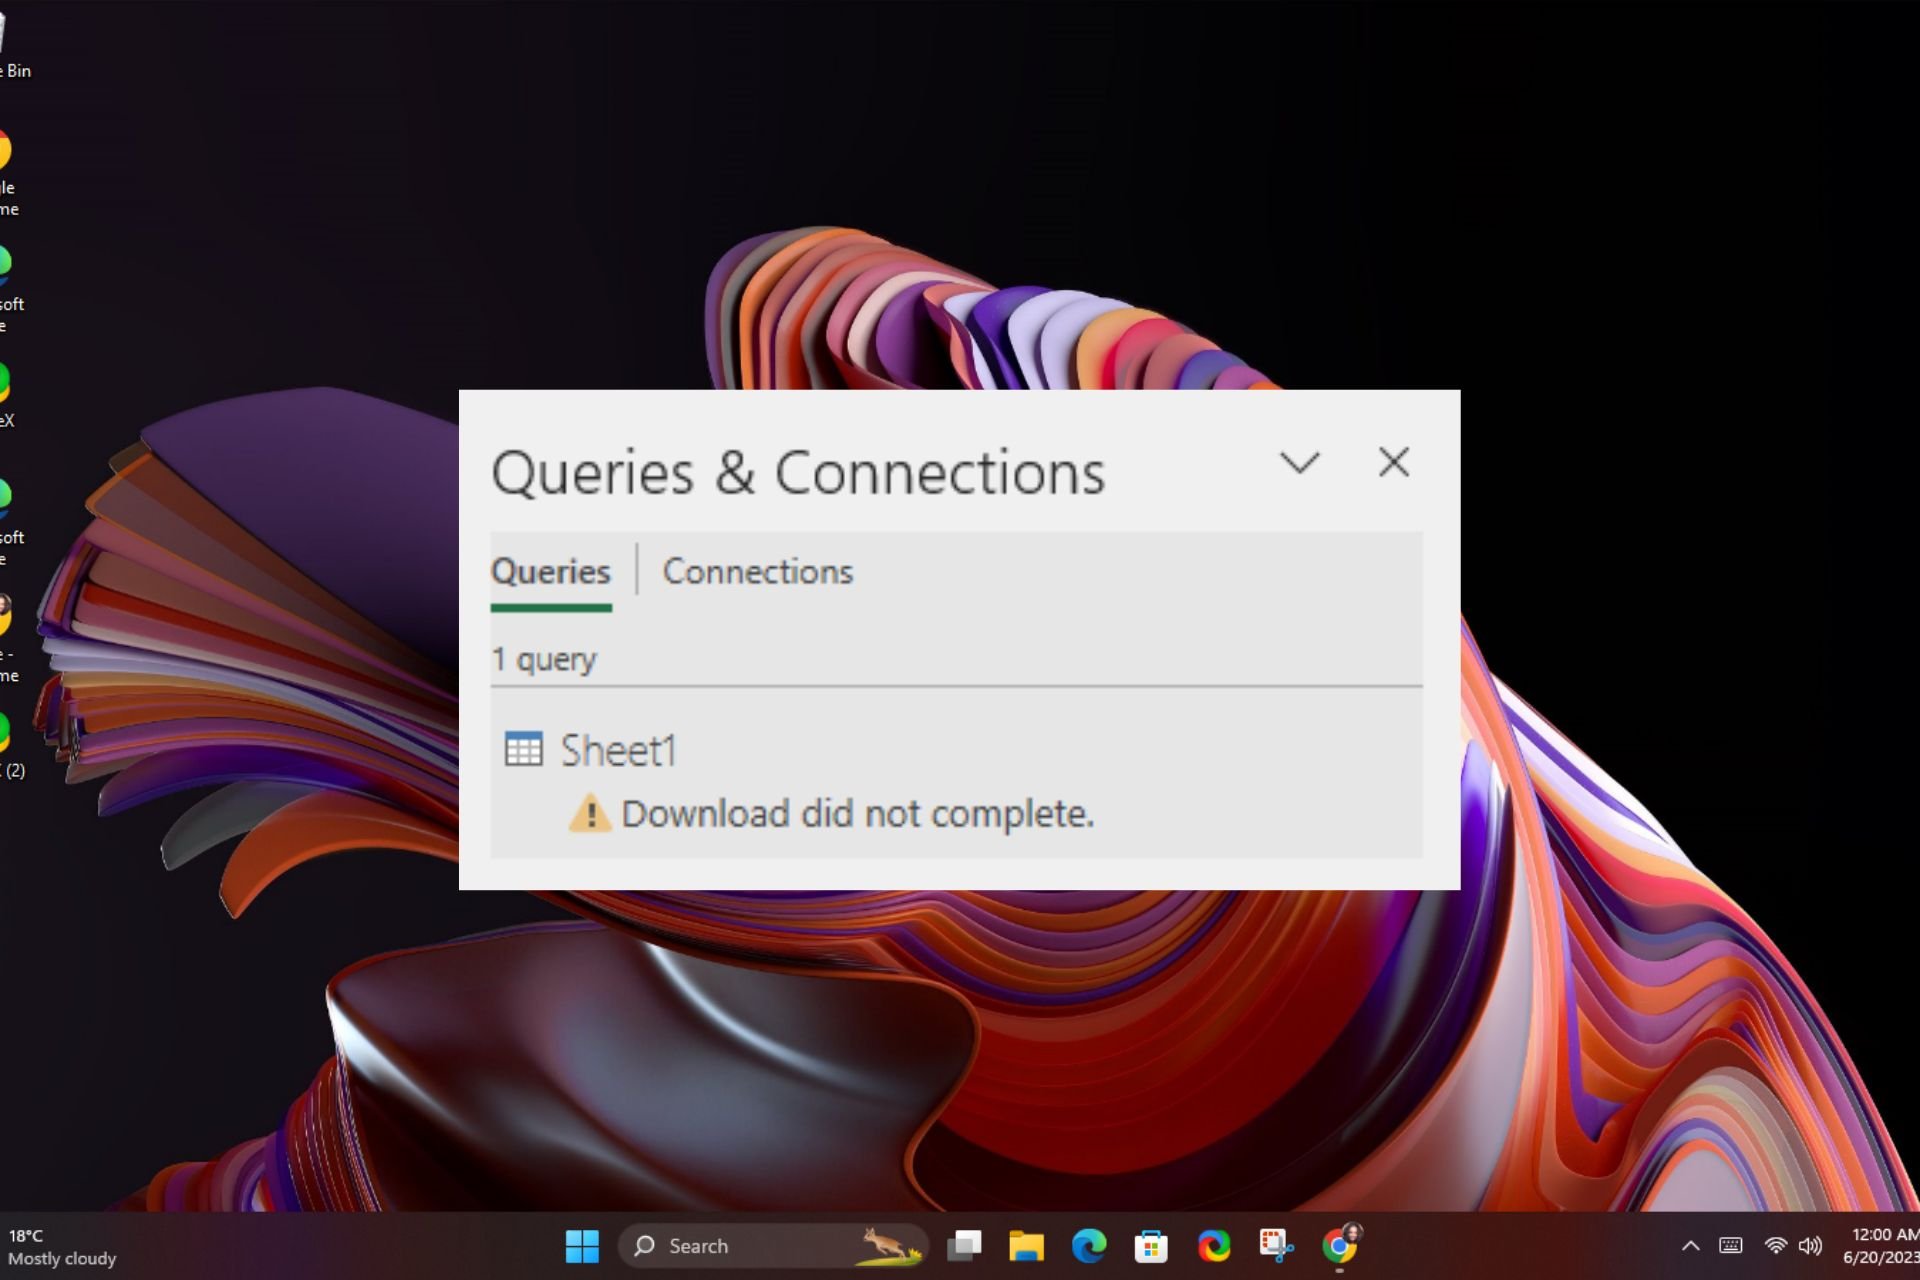Select the Sheet1 query entry
Image resolution: width=1920 pixels, height=1280 pixels.
tap(956, 780)
